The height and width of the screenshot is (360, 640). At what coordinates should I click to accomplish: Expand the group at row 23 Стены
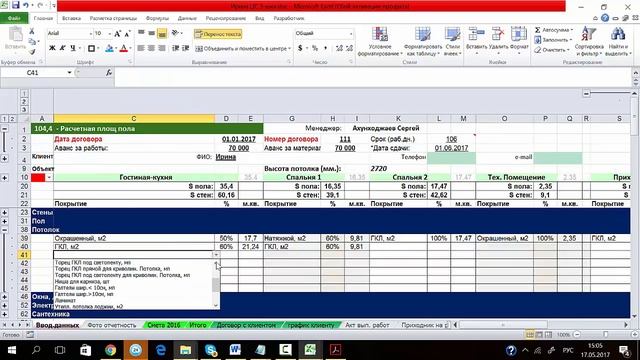[x=4, y=212]
